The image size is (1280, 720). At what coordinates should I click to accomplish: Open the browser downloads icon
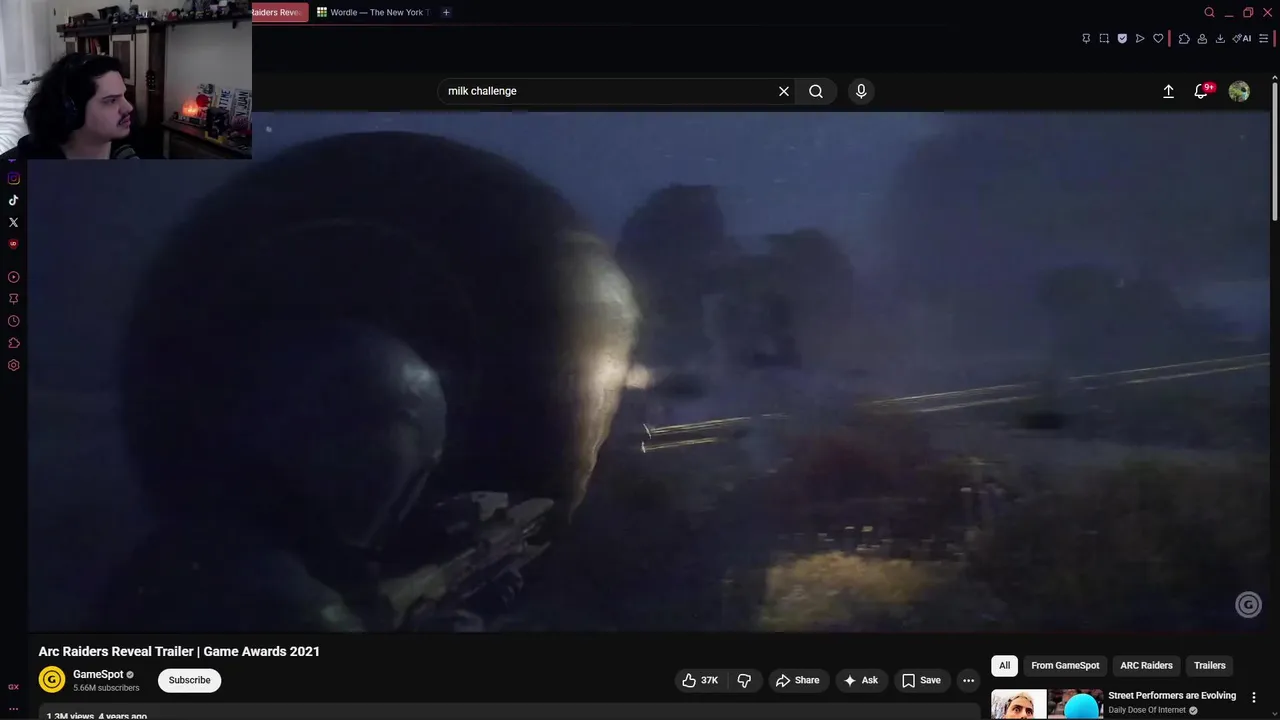click(x=1220, y=38)
